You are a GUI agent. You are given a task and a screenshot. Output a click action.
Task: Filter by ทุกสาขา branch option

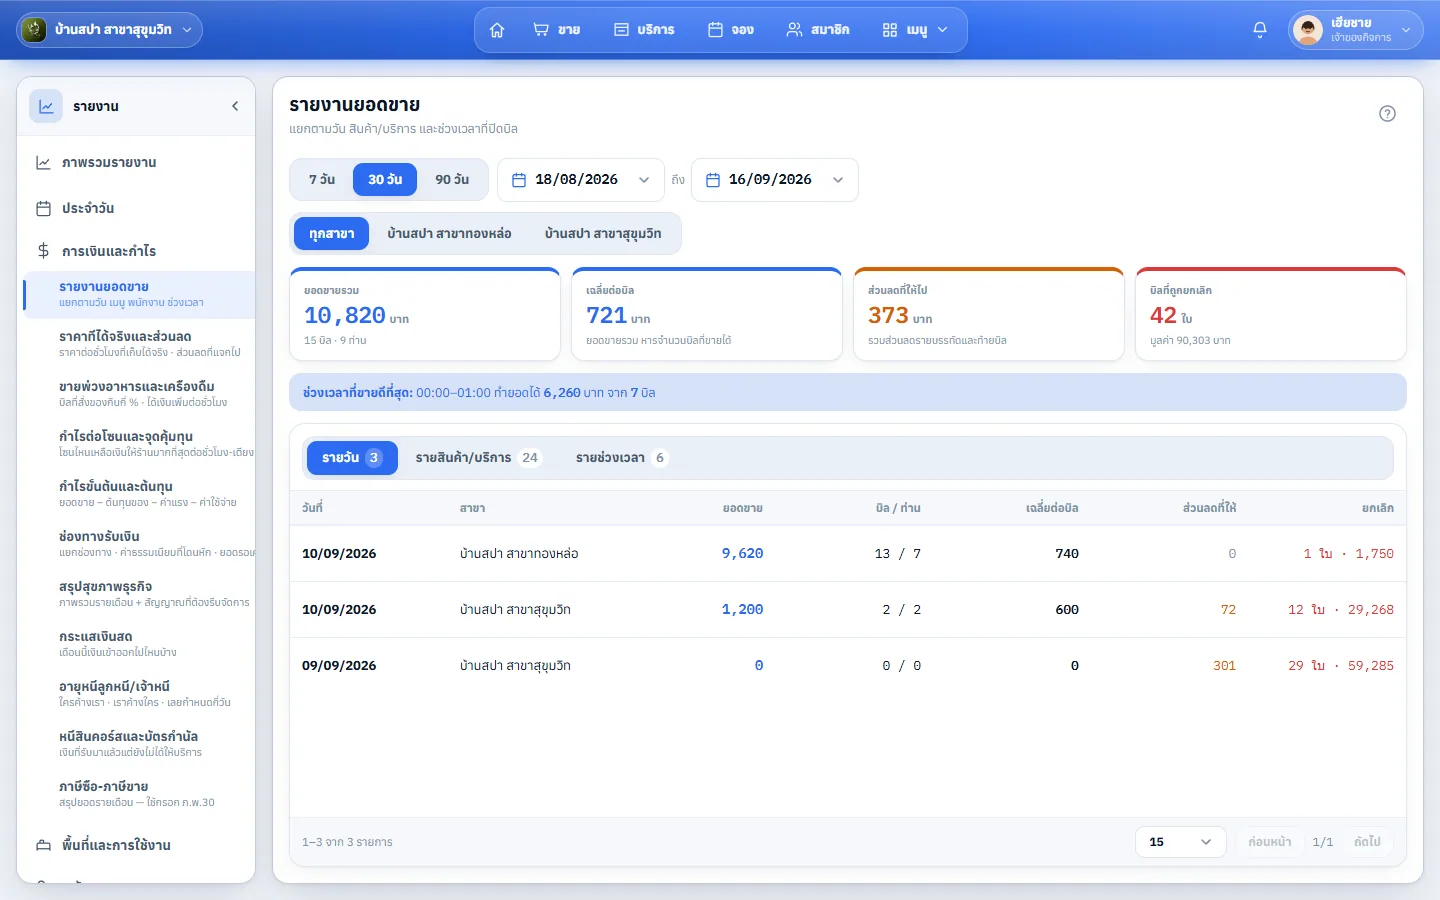point(332,234)
